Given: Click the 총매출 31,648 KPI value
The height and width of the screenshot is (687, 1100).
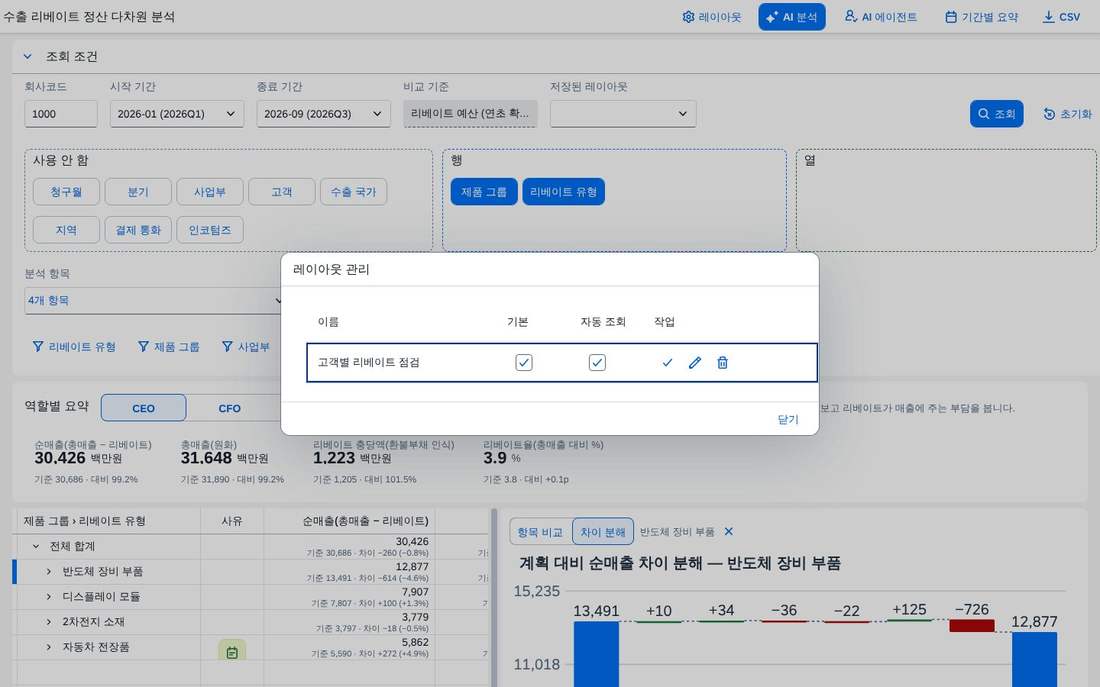Looking at the screenshot, I should click(x=206, y=458).
